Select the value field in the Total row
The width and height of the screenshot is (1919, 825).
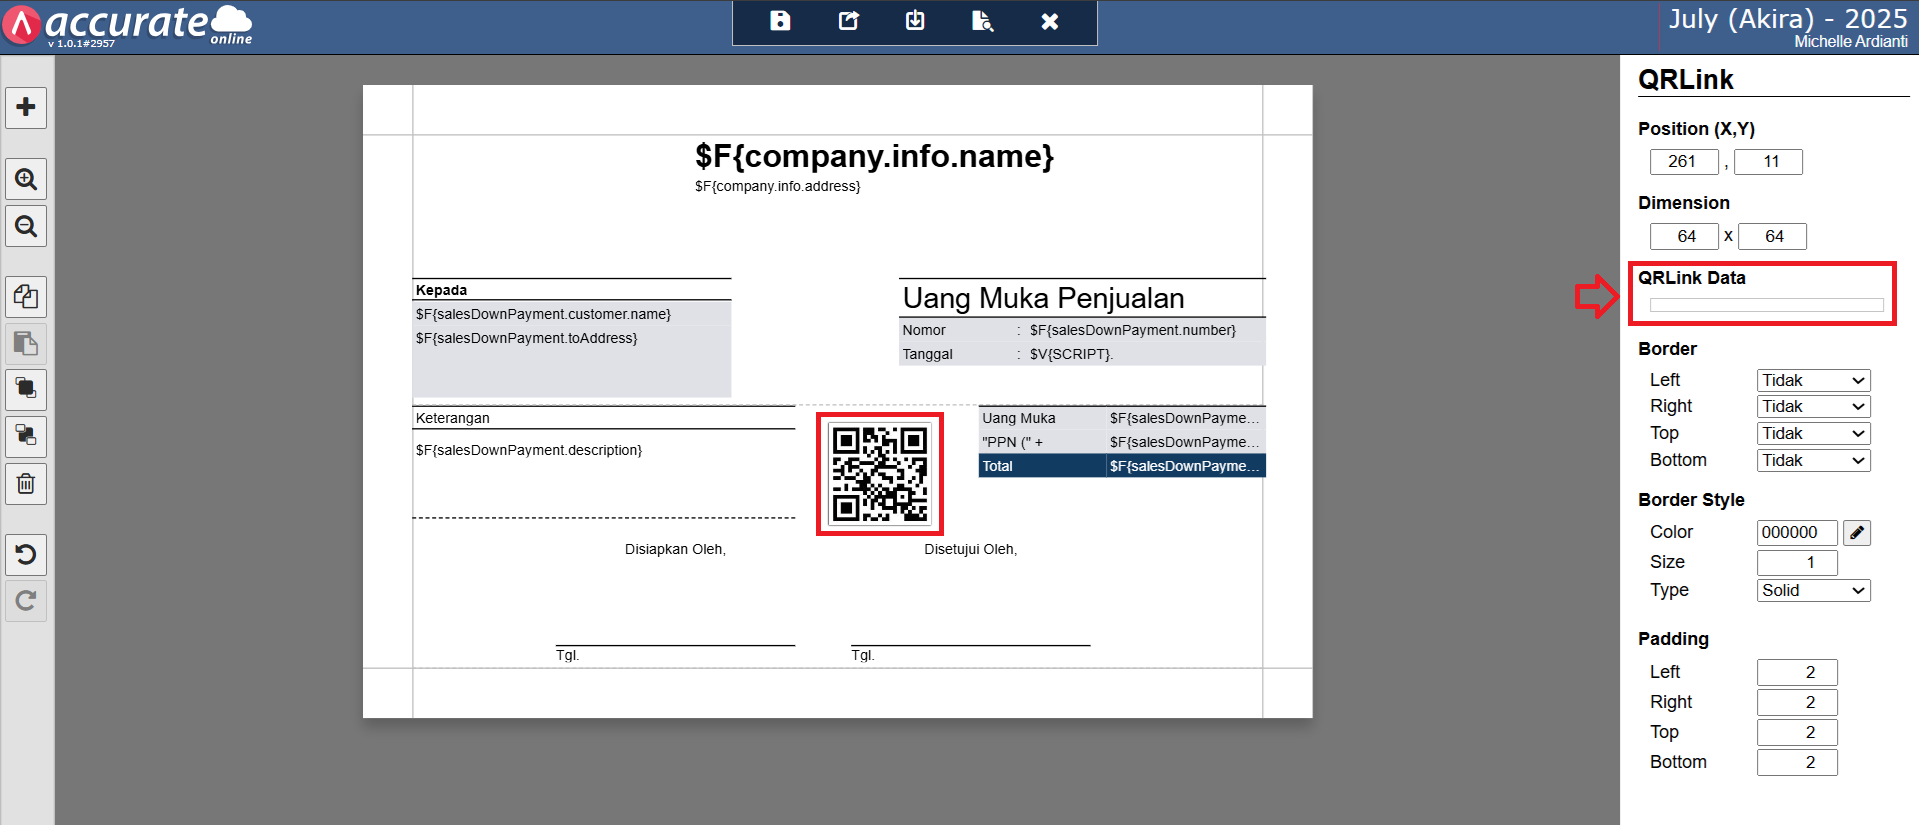click(1186, 466)
